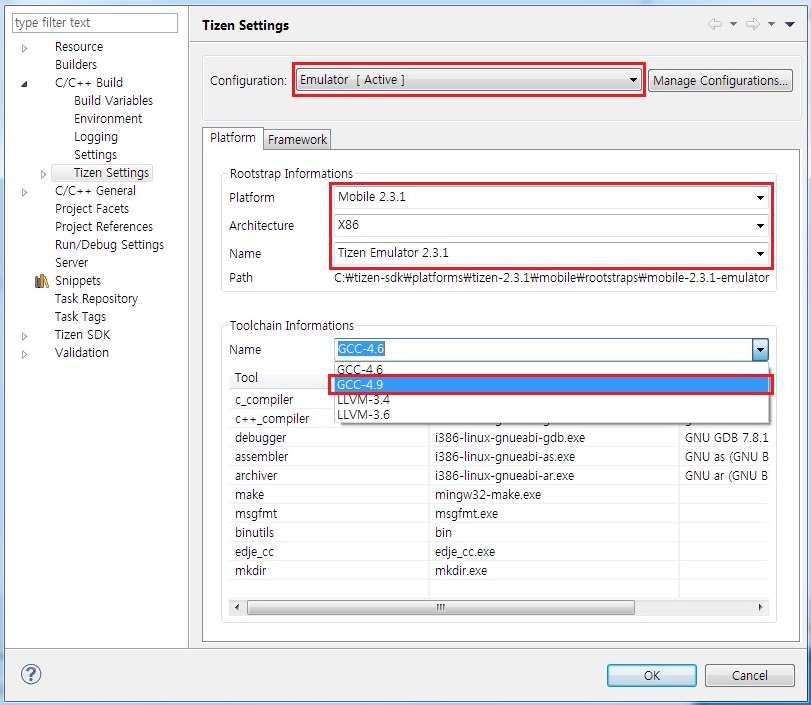Click the horizontal scrollbar thumb
Image resolution: width=811 pixels, height=705 pixels.
pos(441,607)
